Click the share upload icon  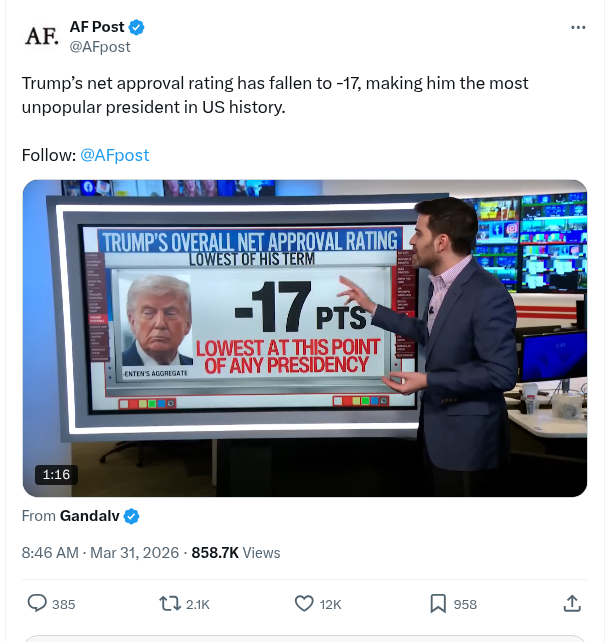coord(572,603)
